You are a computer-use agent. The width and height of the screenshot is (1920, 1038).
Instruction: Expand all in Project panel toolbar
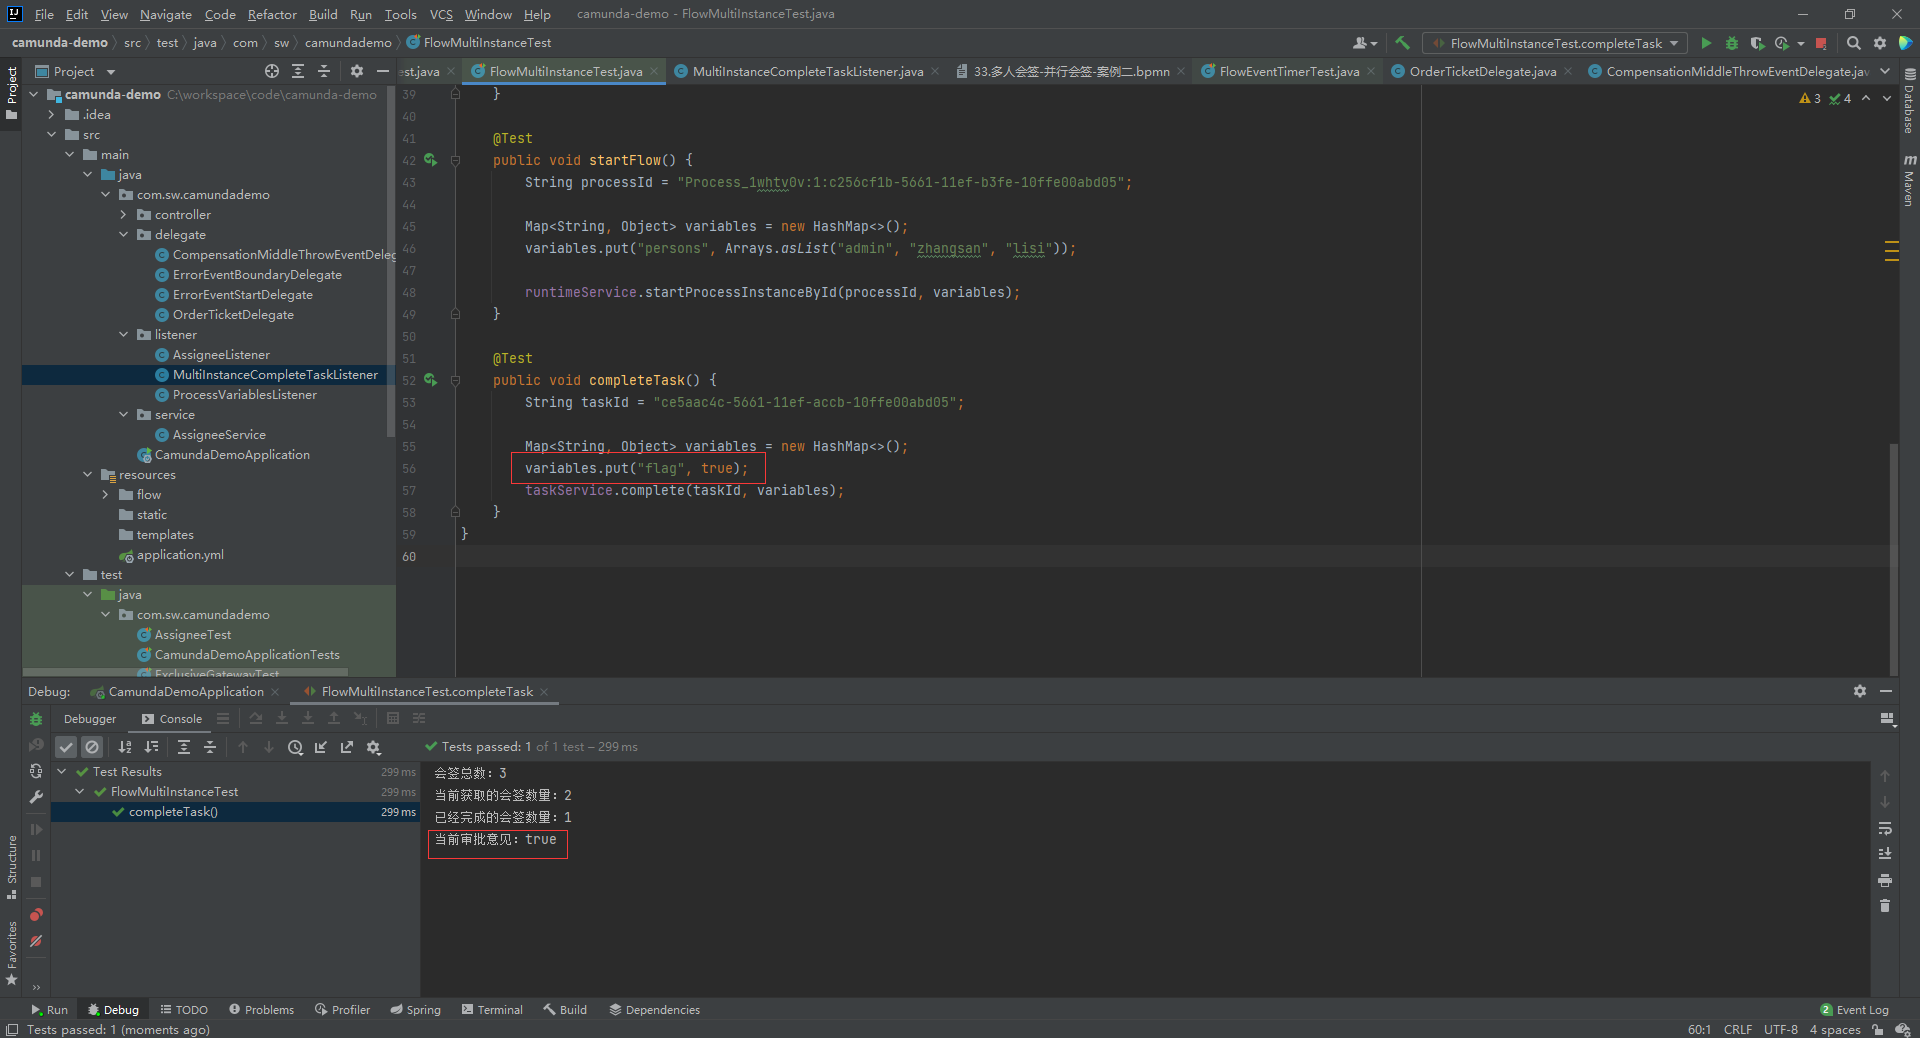[298, 71]
